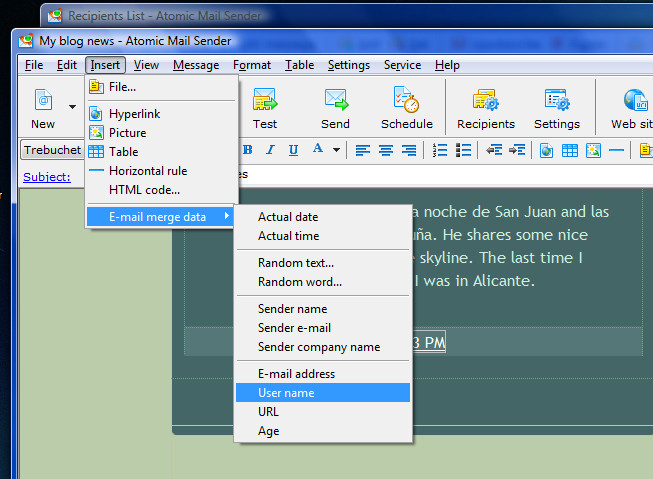Expand E-mail merge data submenu

pyautogui.click(x=160, y=217)
